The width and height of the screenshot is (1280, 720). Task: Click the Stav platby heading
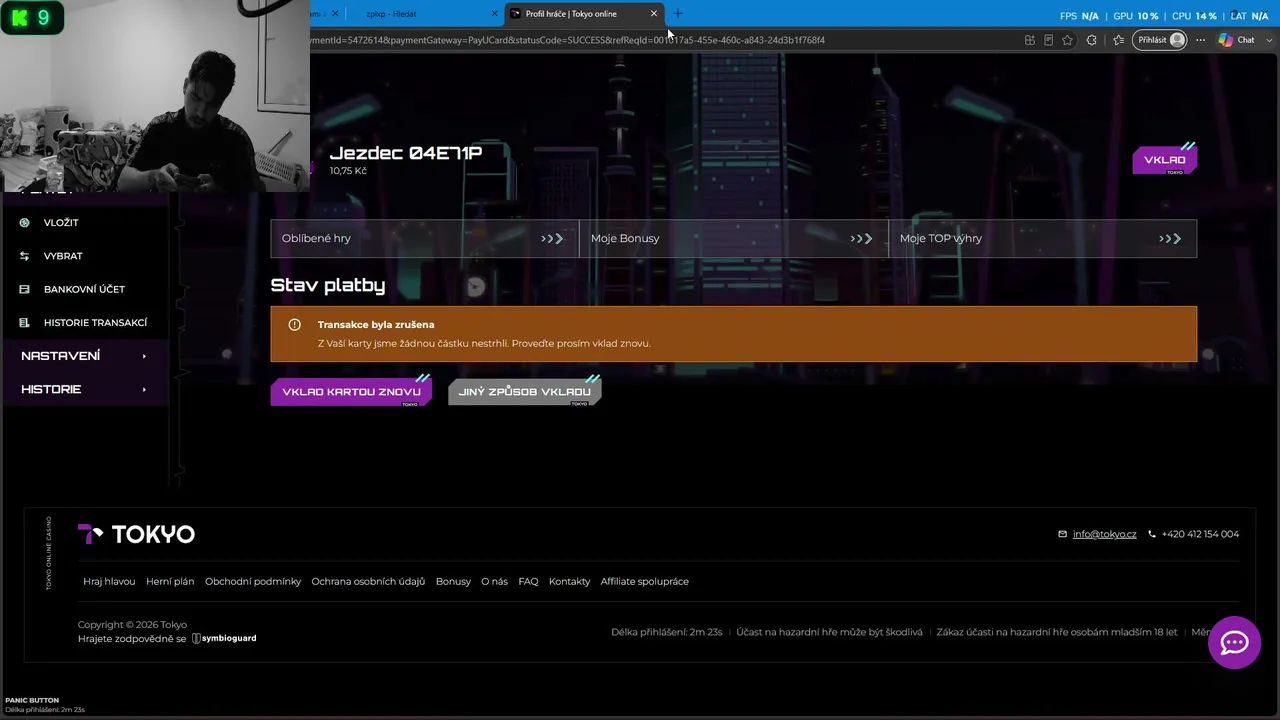(x=328, y=285)
